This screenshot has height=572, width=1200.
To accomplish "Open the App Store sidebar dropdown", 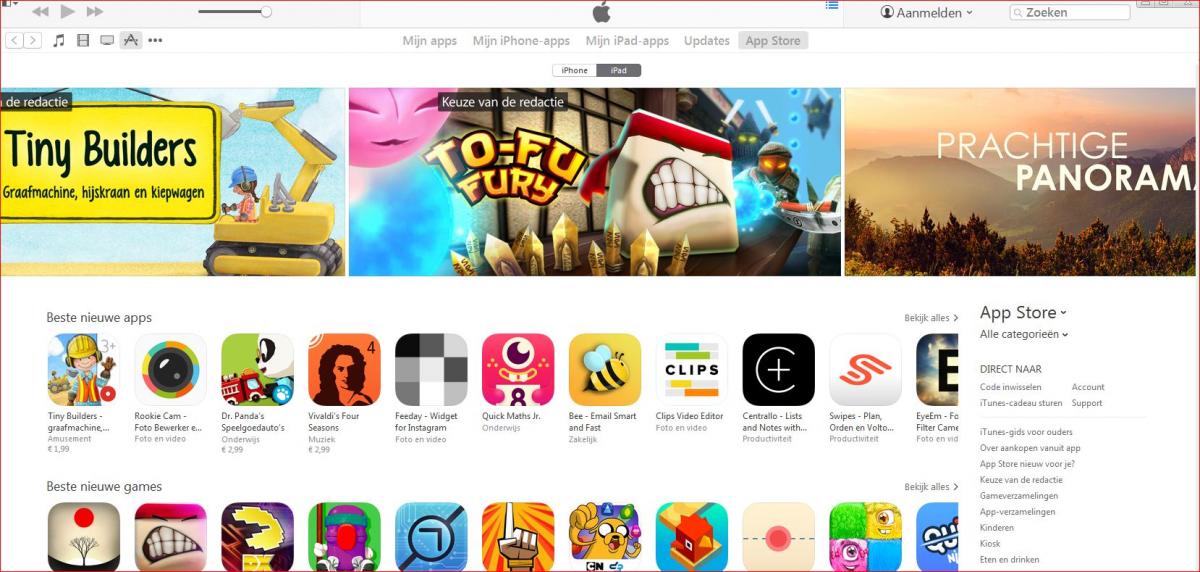I will click(1023, 313).
